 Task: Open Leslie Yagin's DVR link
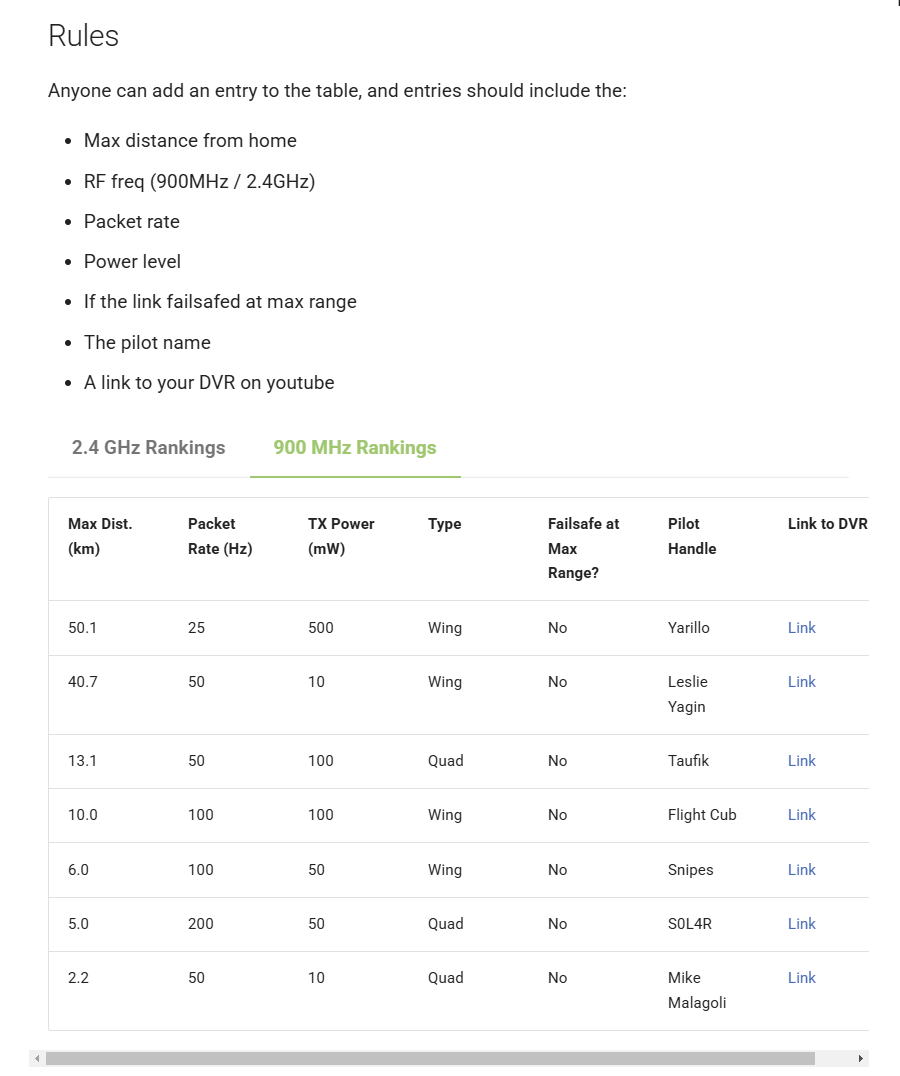click(x=801, y=682)
